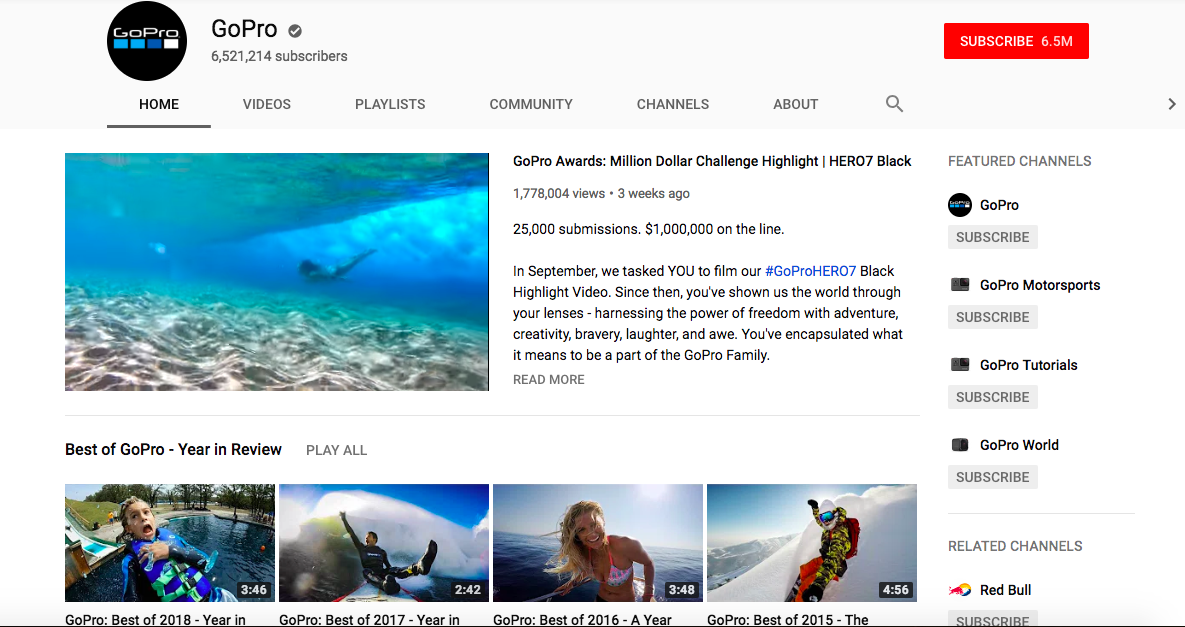Click the GoPro World channel icon
This screenshot has width=1185, height=627.
click(960, 445)
